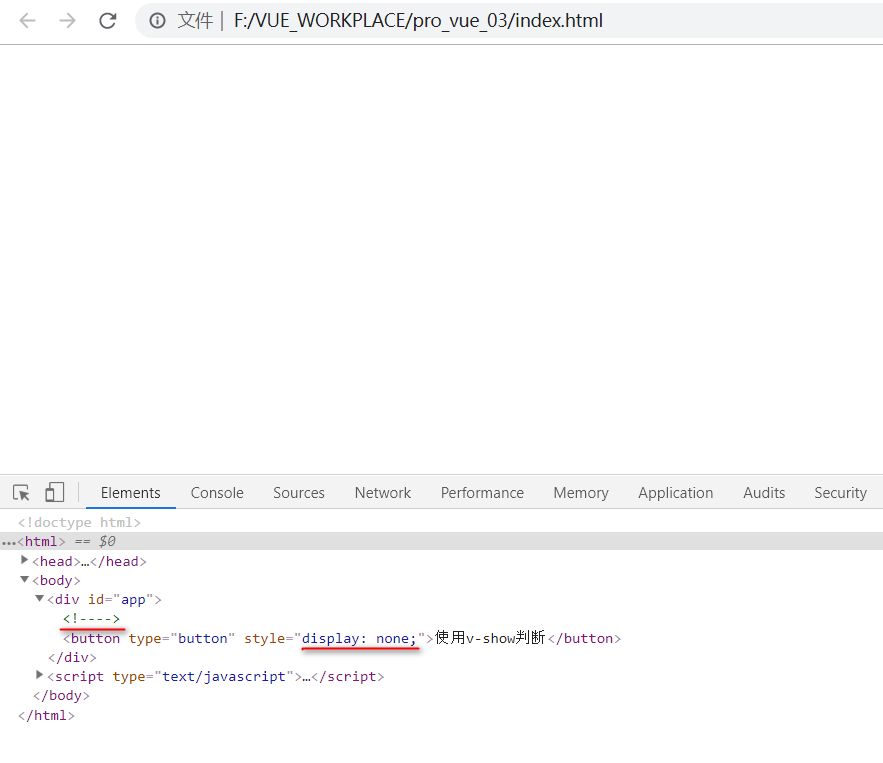Open the Security tab
The image size is (883, 763).
(x=840, y=493)
